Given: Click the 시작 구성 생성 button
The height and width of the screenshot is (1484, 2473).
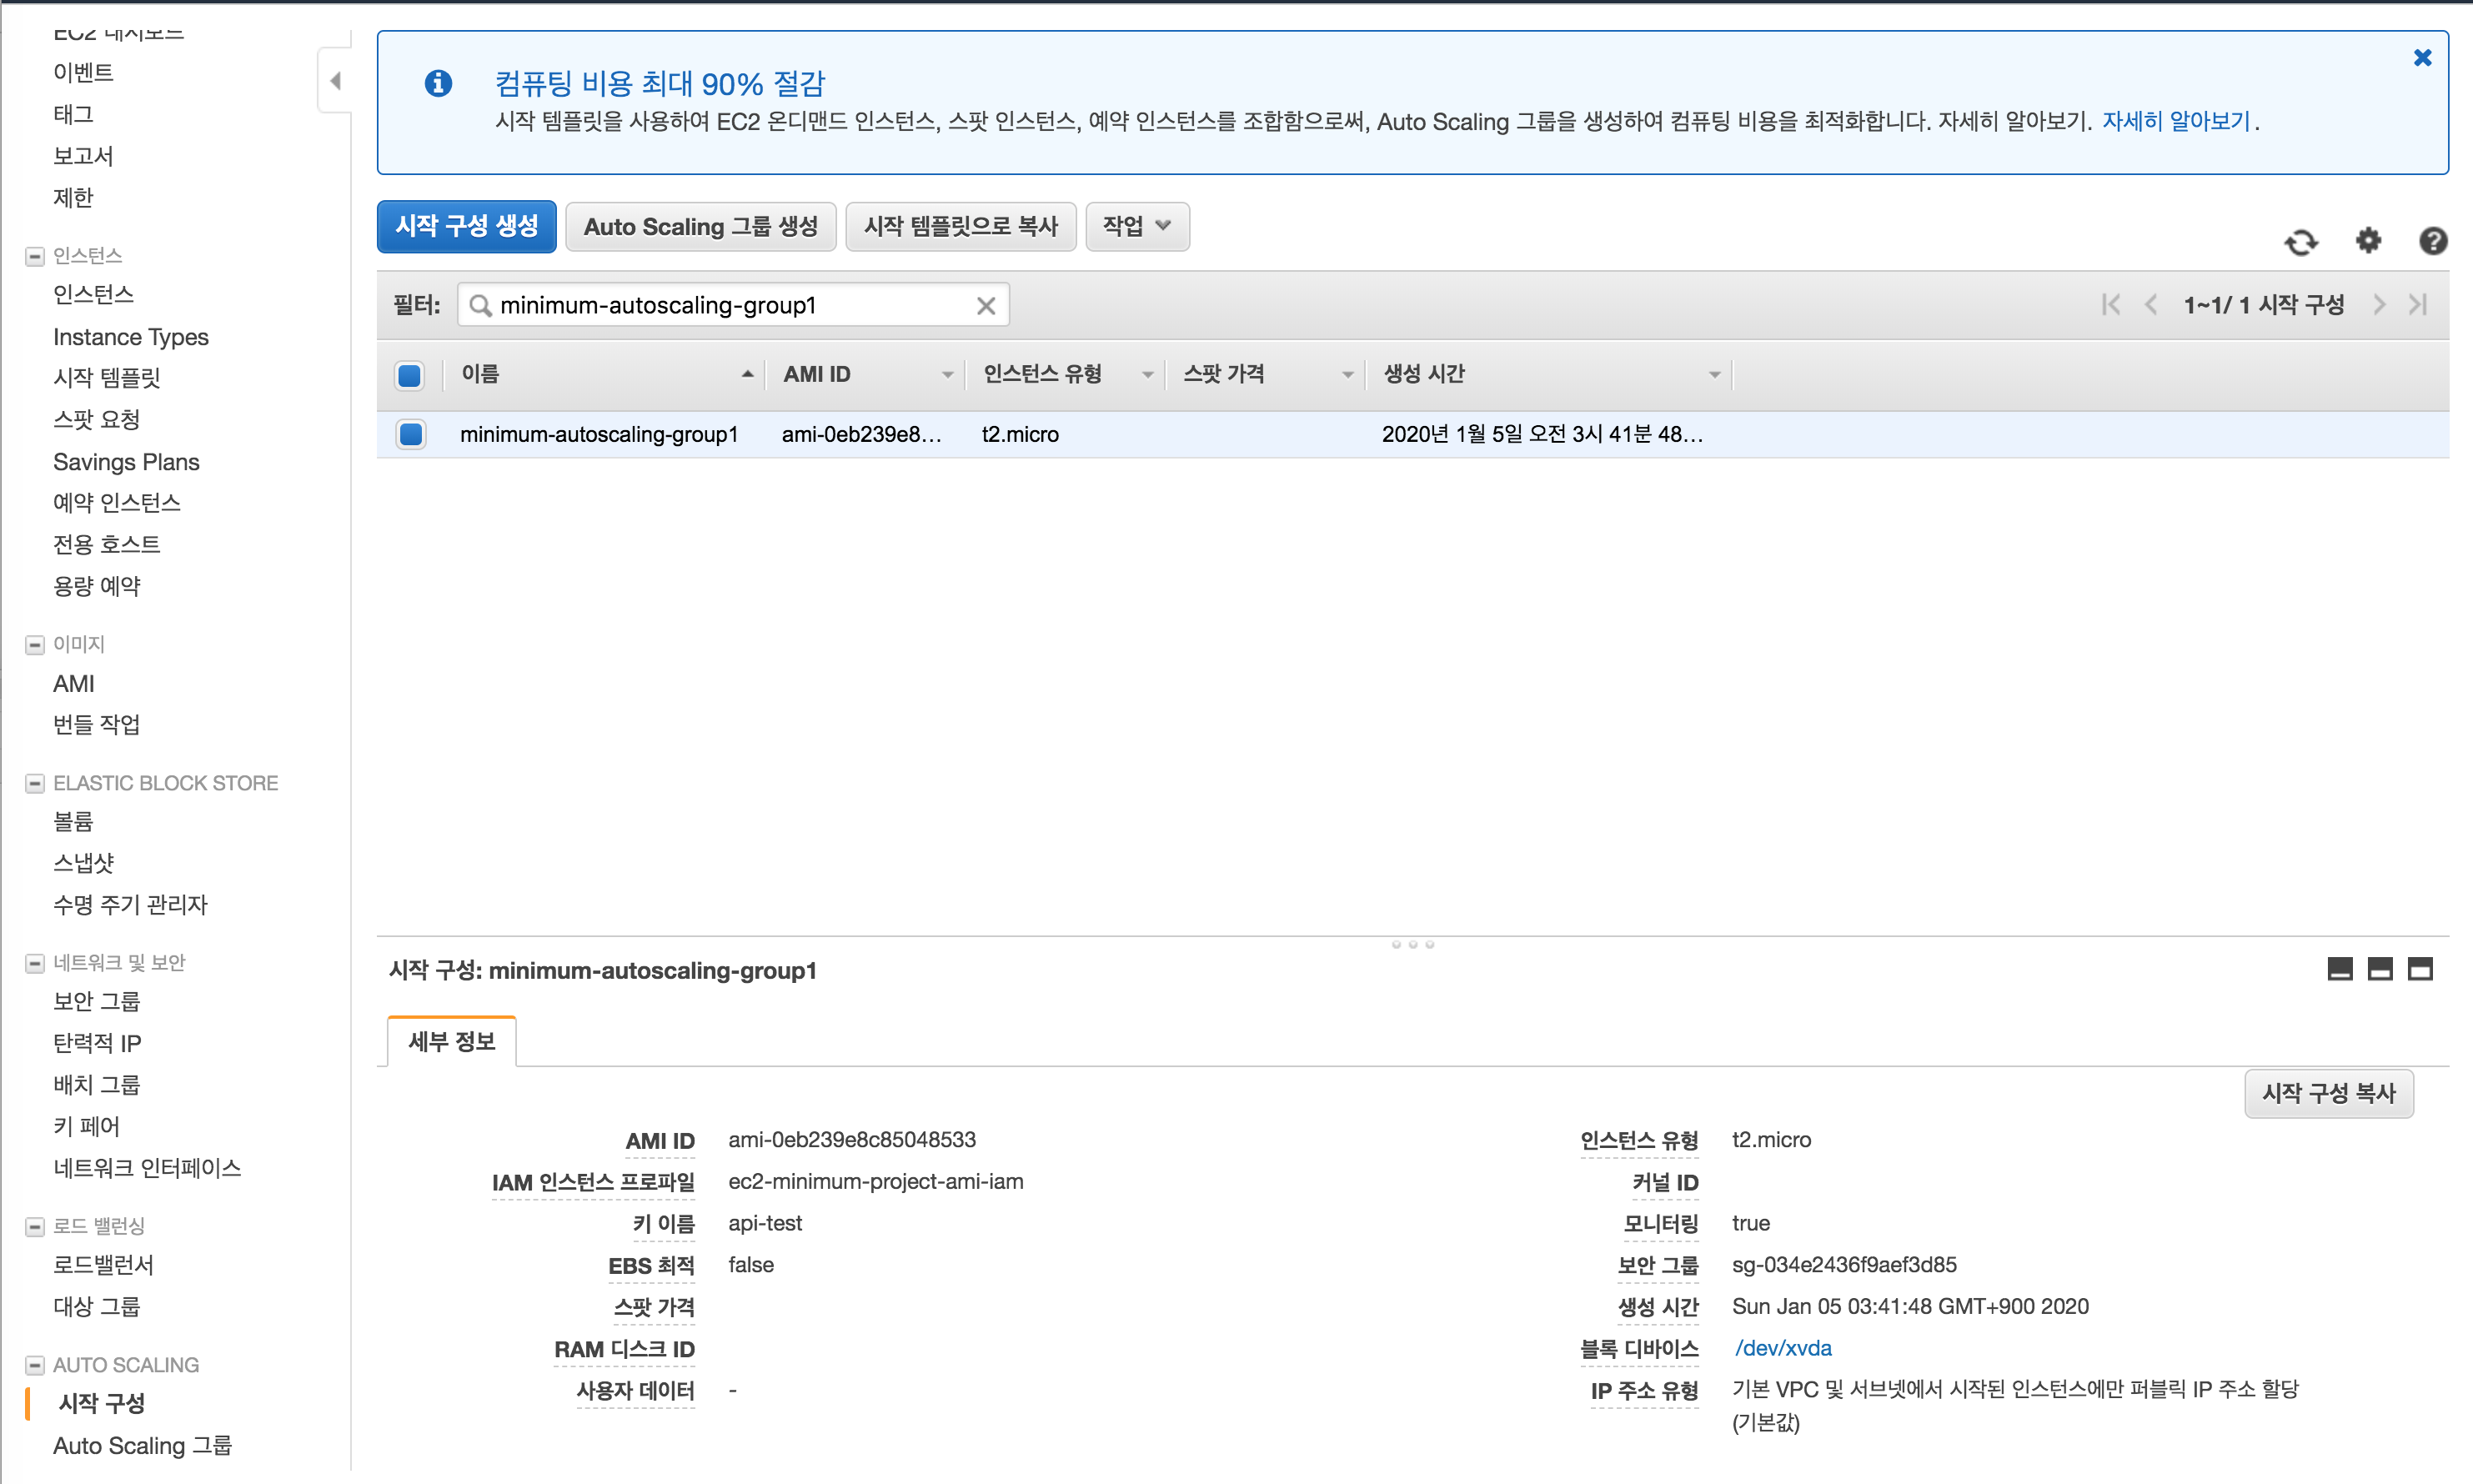Looking at the screenshot, I should [466, 226].
